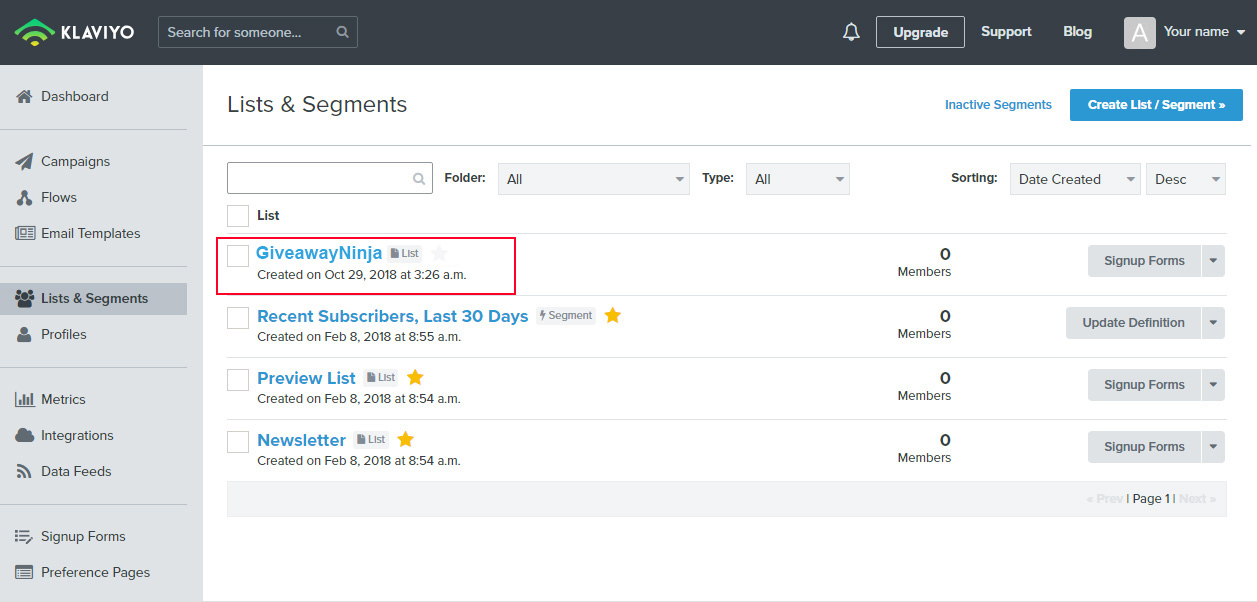Tick the Newsletter checkbox

[x=238, y=442]
